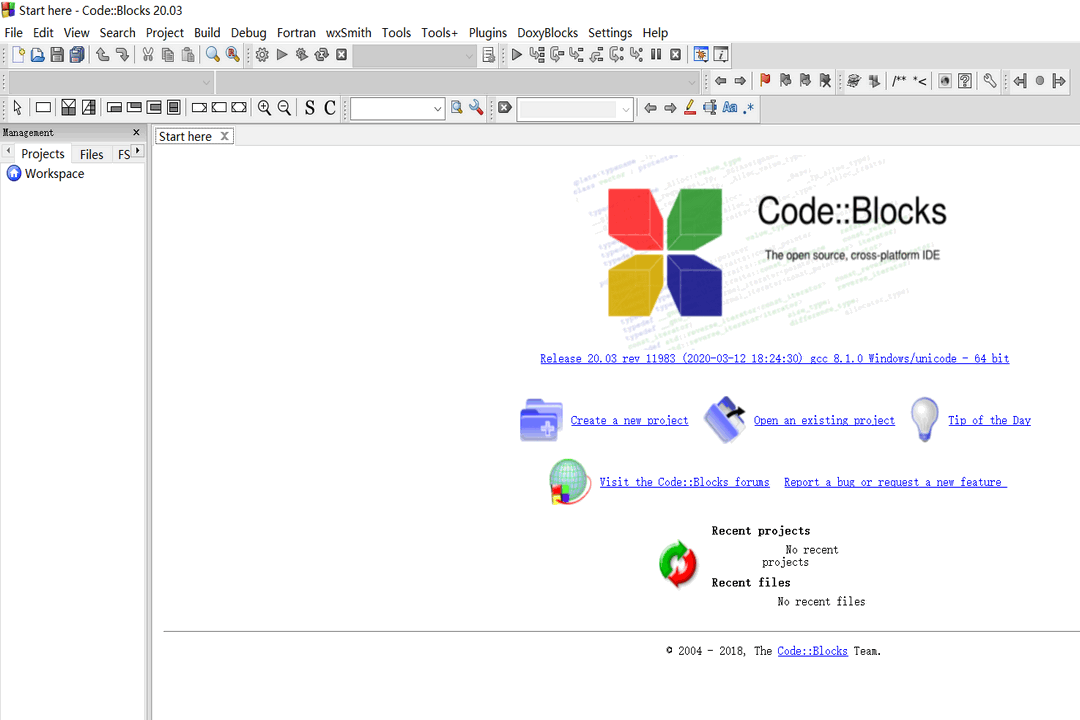Click the Cut scissors icon
The image size is (1080, 720).
[x=147, y=54]
